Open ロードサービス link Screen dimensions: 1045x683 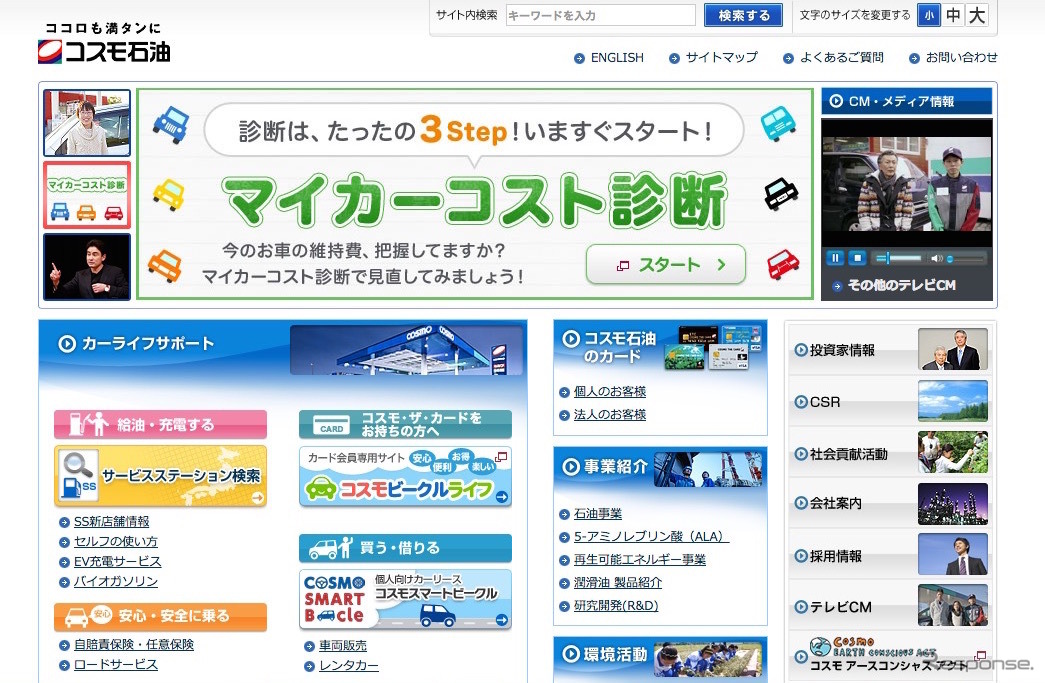pos(115,665)
